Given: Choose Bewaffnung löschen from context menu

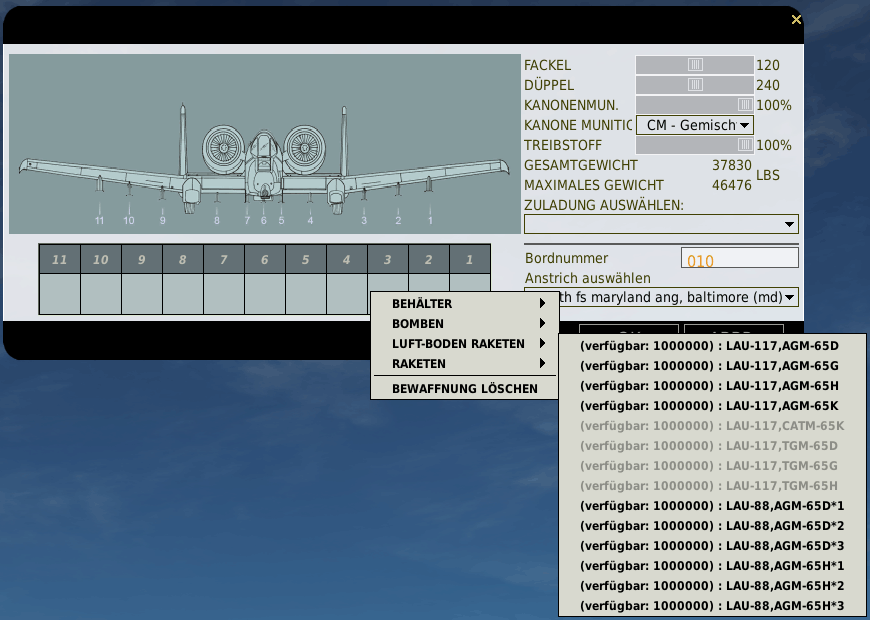Looking at the screenshot, I should pos(464,388).
